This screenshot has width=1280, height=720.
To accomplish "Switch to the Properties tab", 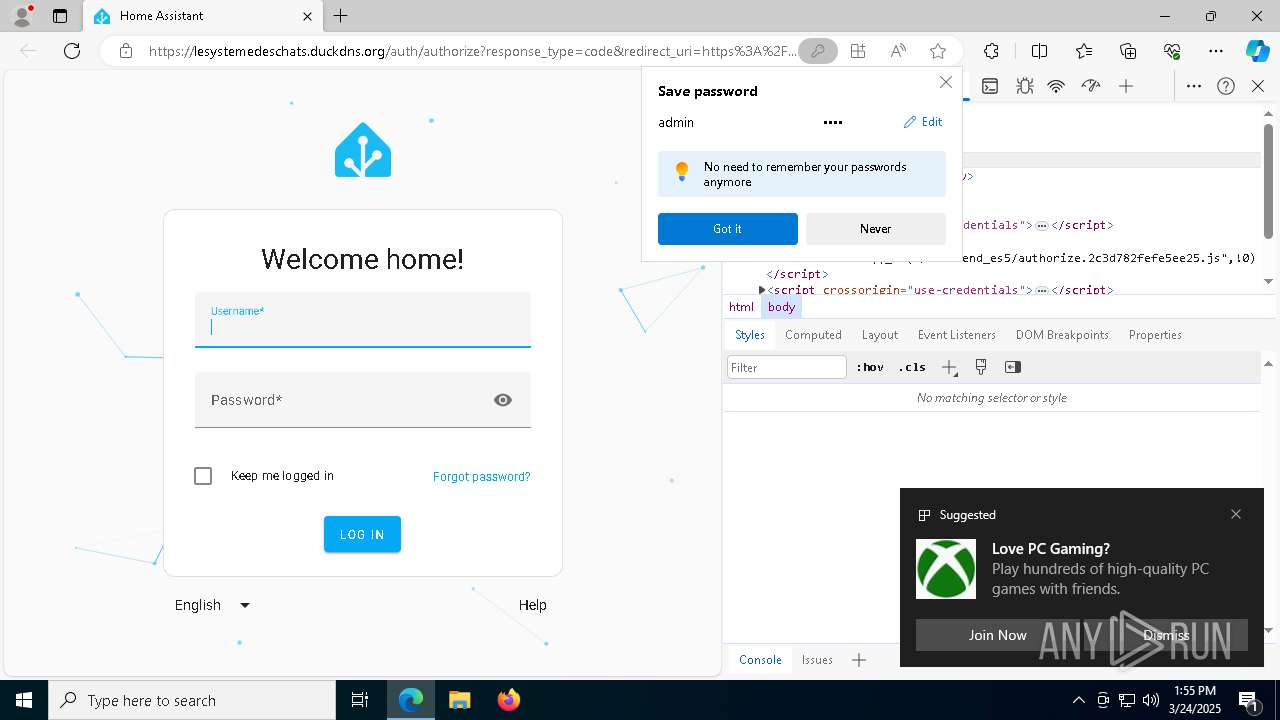I will (1155, 335).
